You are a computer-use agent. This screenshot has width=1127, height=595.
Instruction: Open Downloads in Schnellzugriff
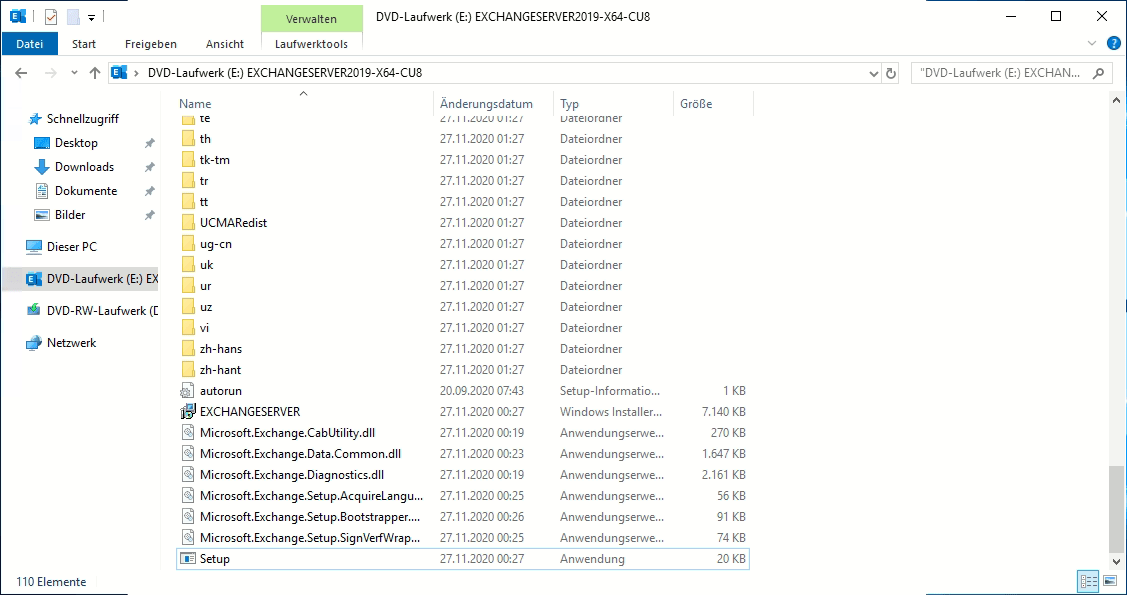tap(84, 167)
